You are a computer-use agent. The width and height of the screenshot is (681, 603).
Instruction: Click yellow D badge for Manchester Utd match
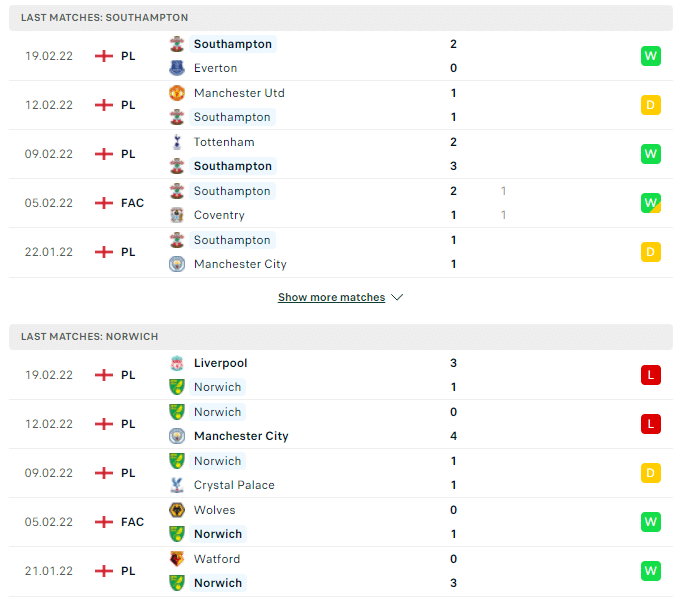[x=651, y=105]
